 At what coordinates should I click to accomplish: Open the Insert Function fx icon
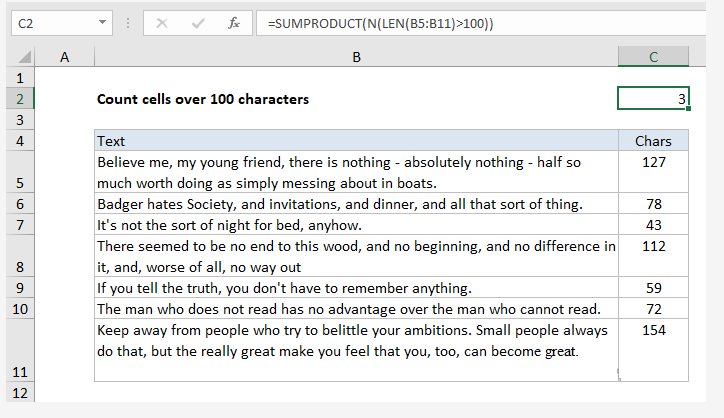pos(234,23)
